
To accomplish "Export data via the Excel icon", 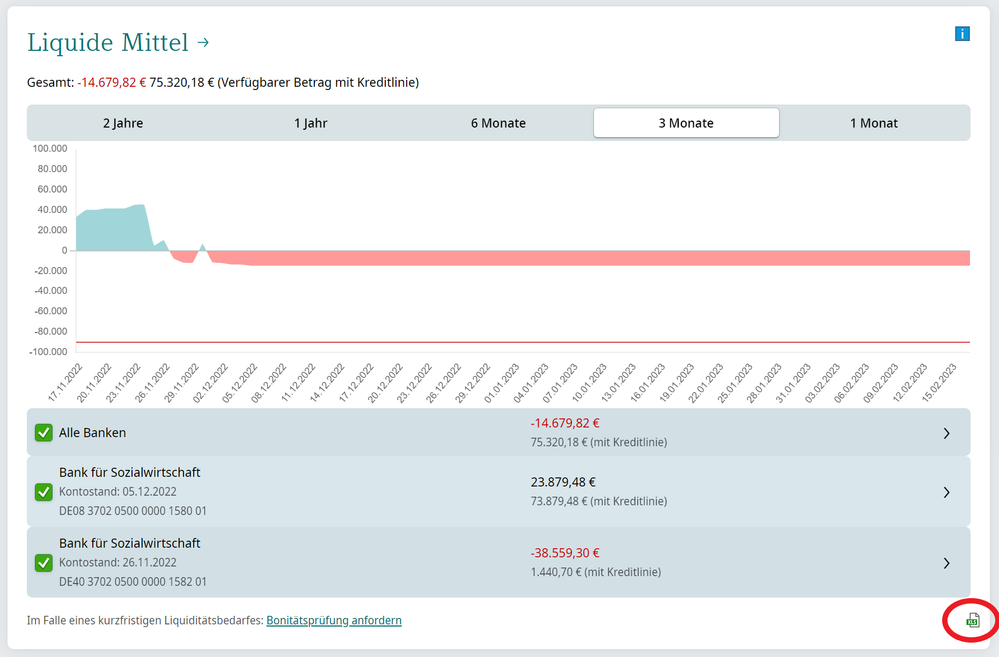I will pyautogui.click(x=971, y=621).
